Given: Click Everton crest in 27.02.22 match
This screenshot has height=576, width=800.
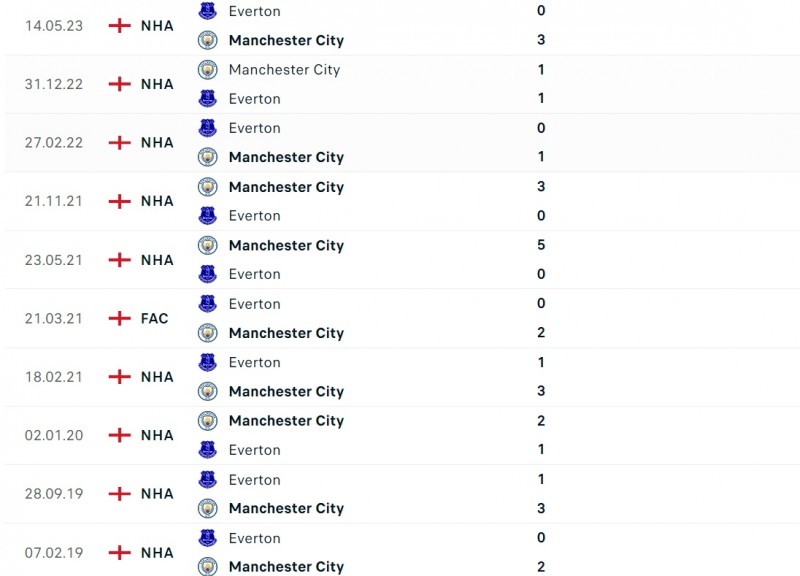Looking at the screenshot, I should pyautogui.click(x=207, y=128).
